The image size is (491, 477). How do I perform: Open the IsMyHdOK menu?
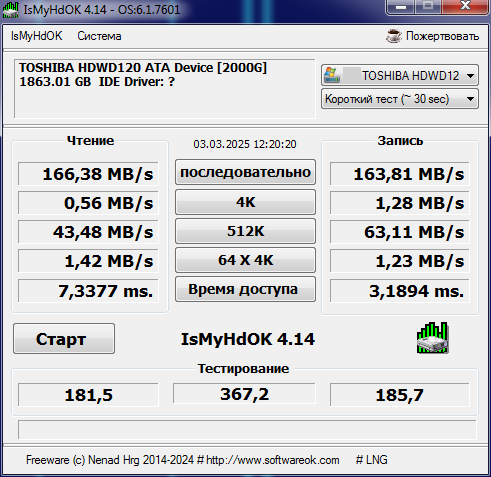click(36, 36)
